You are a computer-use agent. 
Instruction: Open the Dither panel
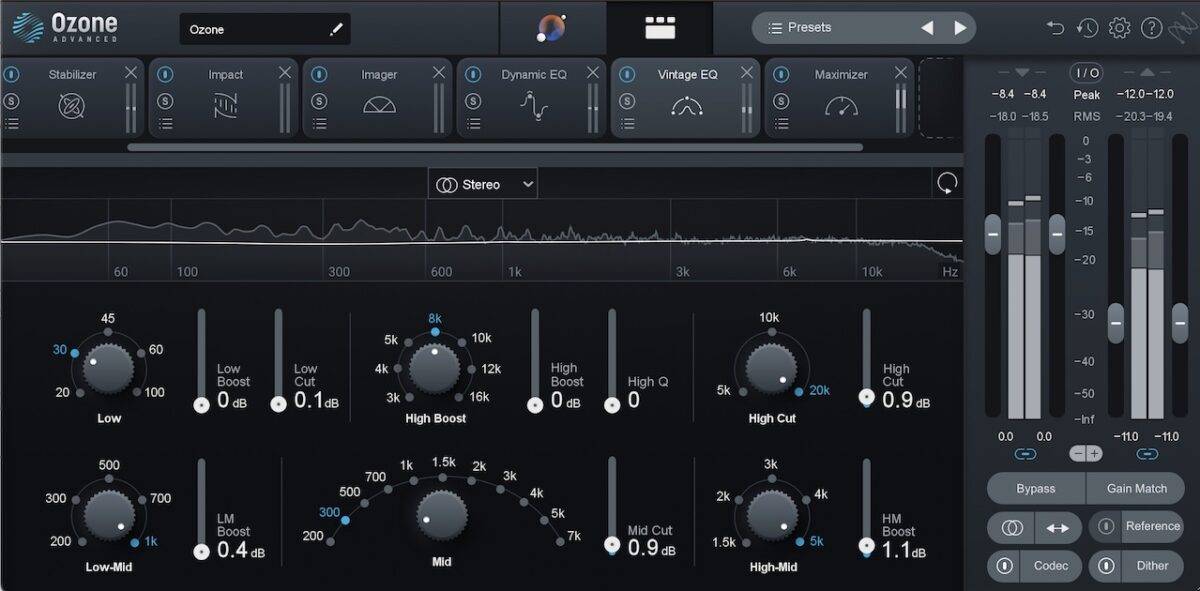click(1152, 566)
